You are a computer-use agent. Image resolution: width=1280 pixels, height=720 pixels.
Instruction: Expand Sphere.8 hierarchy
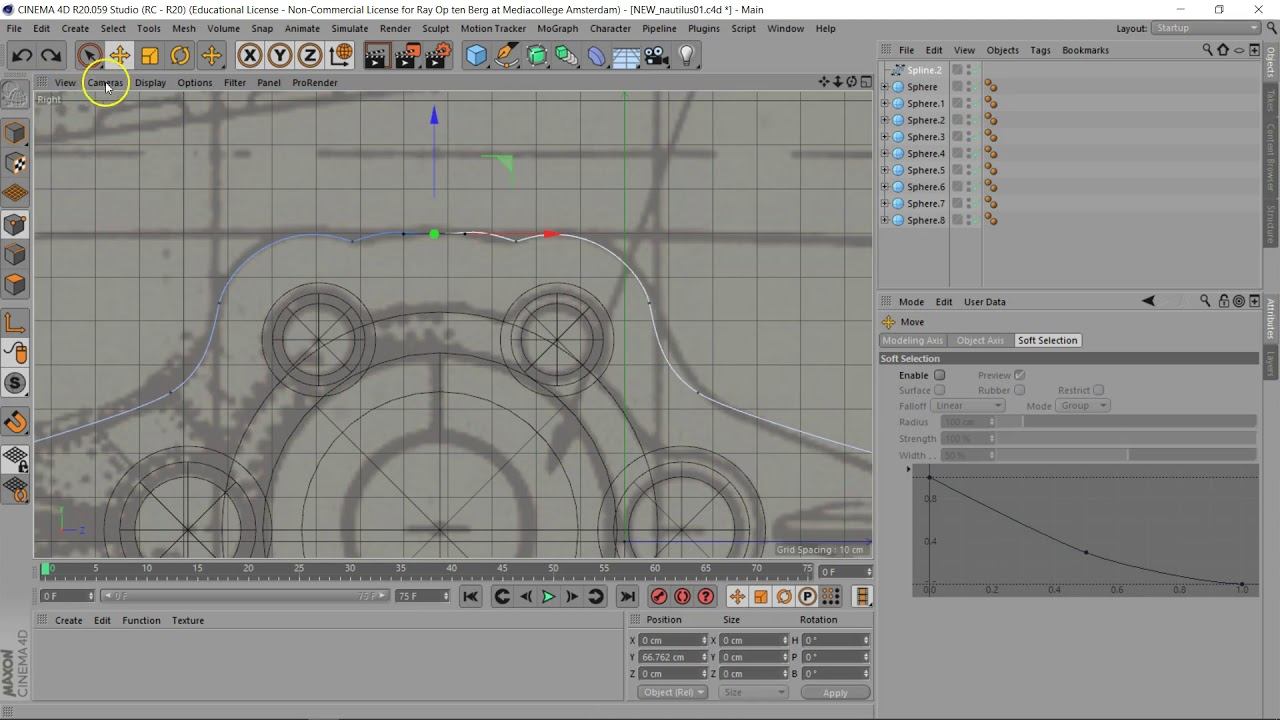(884, 220)
